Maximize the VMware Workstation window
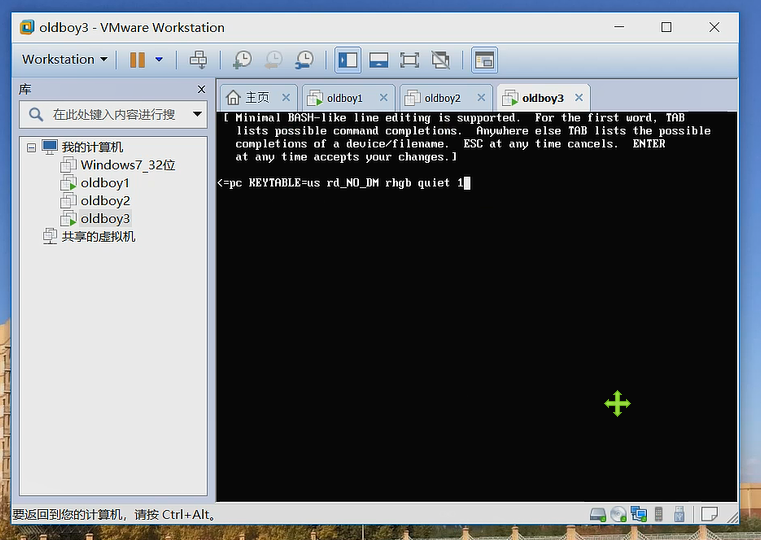Viewport: 761px width, 540px height. click(666, 27)
